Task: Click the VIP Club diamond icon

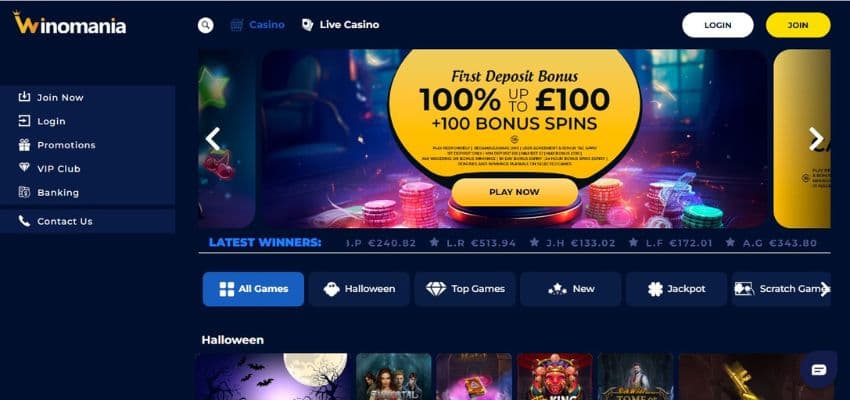Action: 24,168
